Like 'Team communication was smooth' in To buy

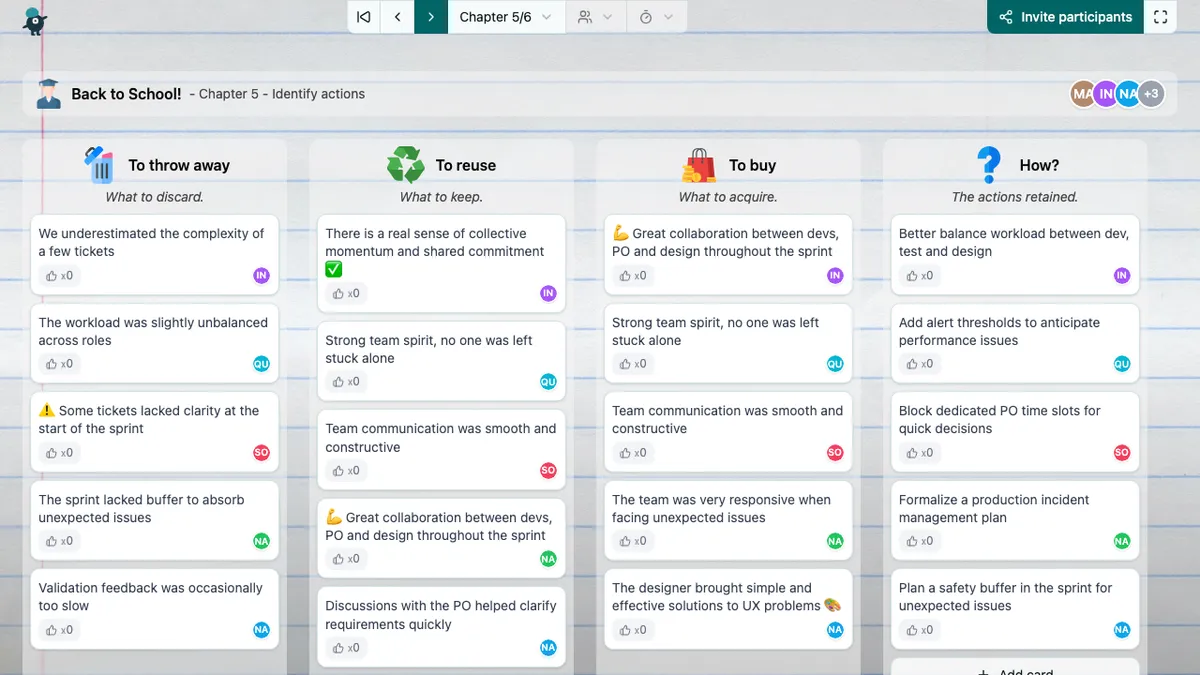coord(625,453)
